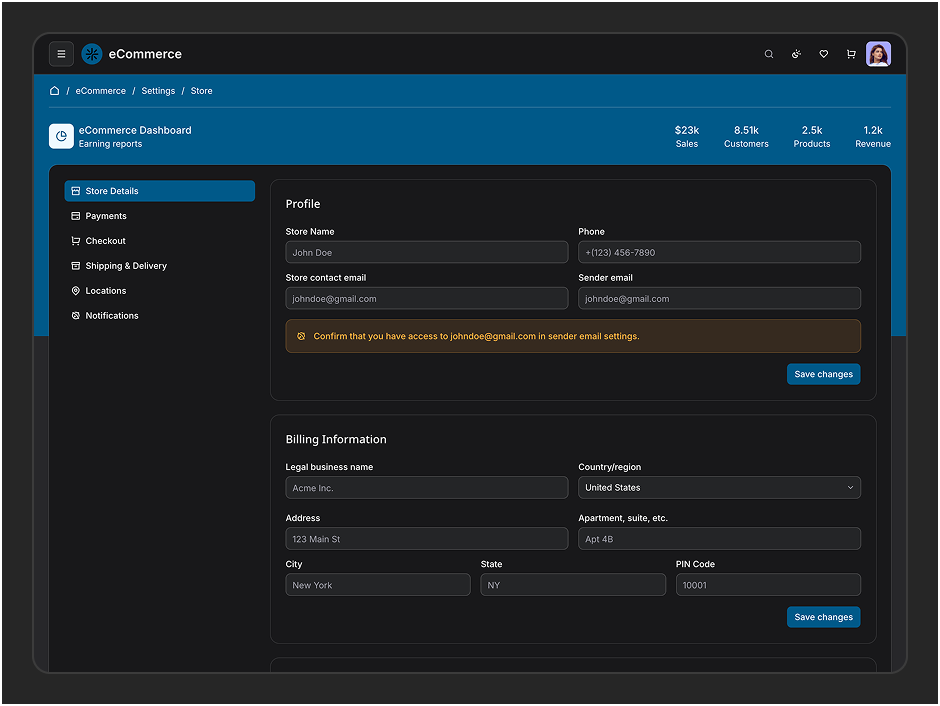This screenshot has width=940, height=706.
Task: Click the 1.2k Revenue stat
Action: pos(873,137)
